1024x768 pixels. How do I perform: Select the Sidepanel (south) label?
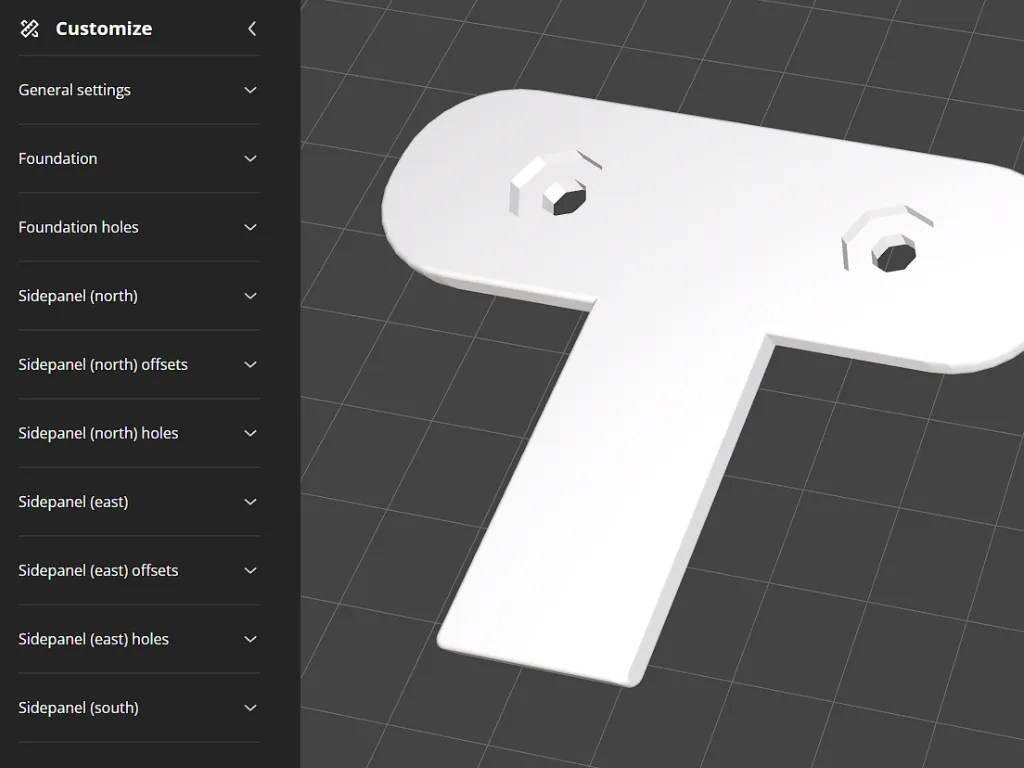(x=78, y=707)
